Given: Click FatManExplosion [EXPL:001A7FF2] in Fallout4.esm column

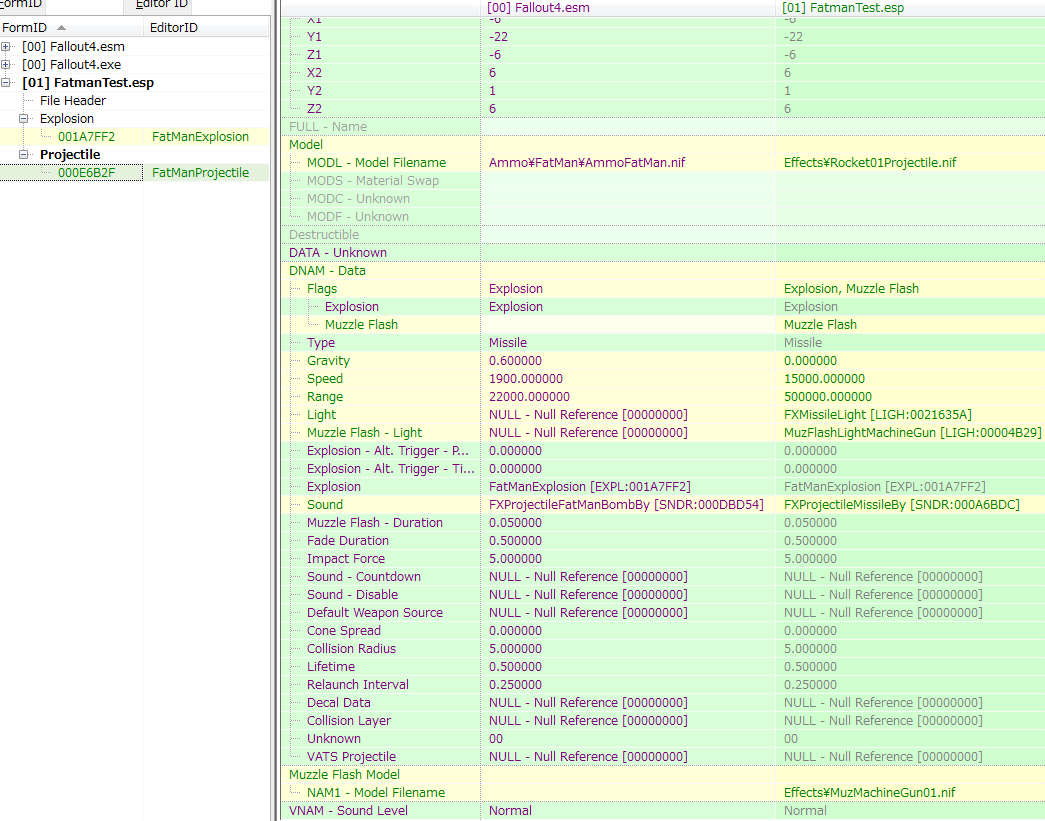Looking at the screenshot, I should tap(589, 486).
